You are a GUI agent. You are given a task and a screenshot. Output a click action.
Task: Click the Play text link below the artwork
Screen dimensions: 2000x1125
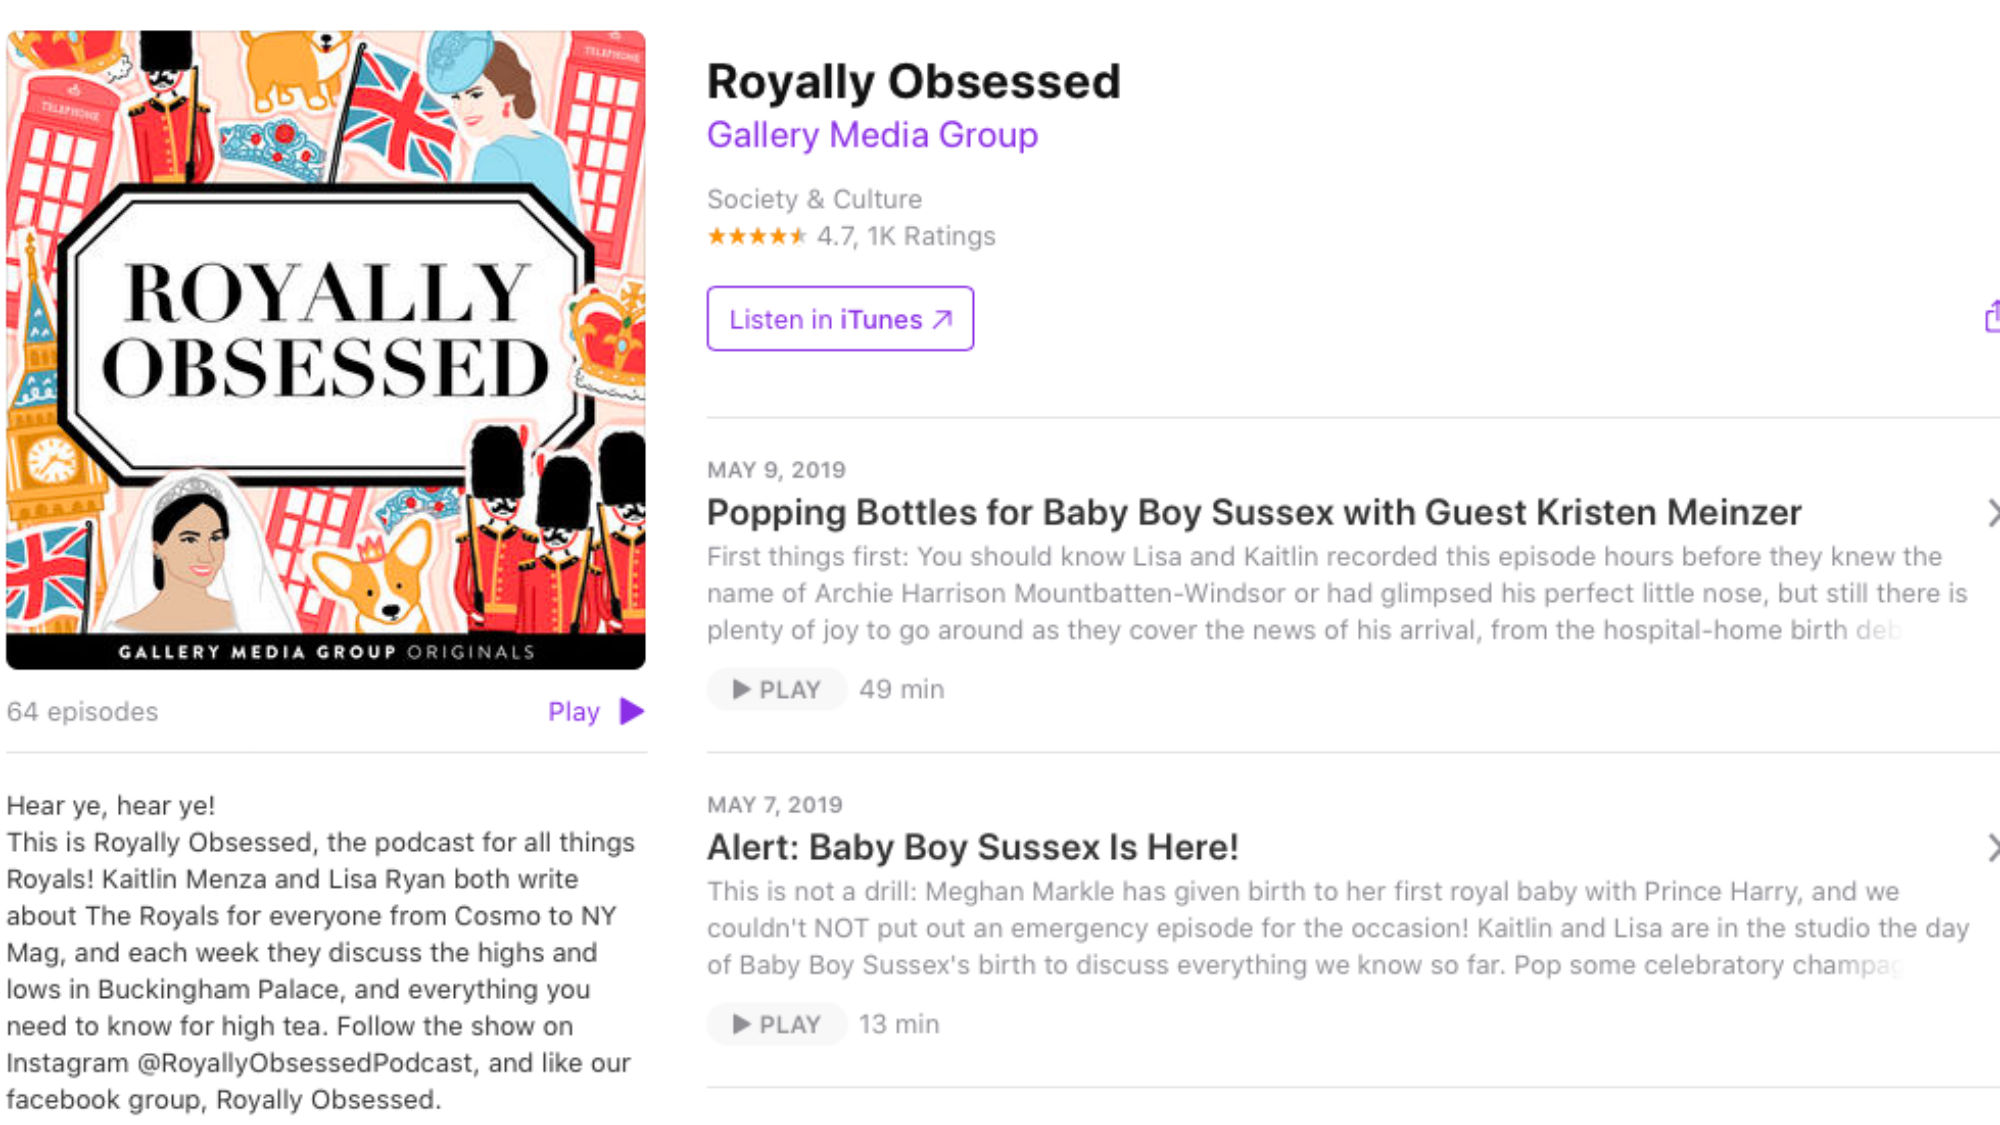574,712
